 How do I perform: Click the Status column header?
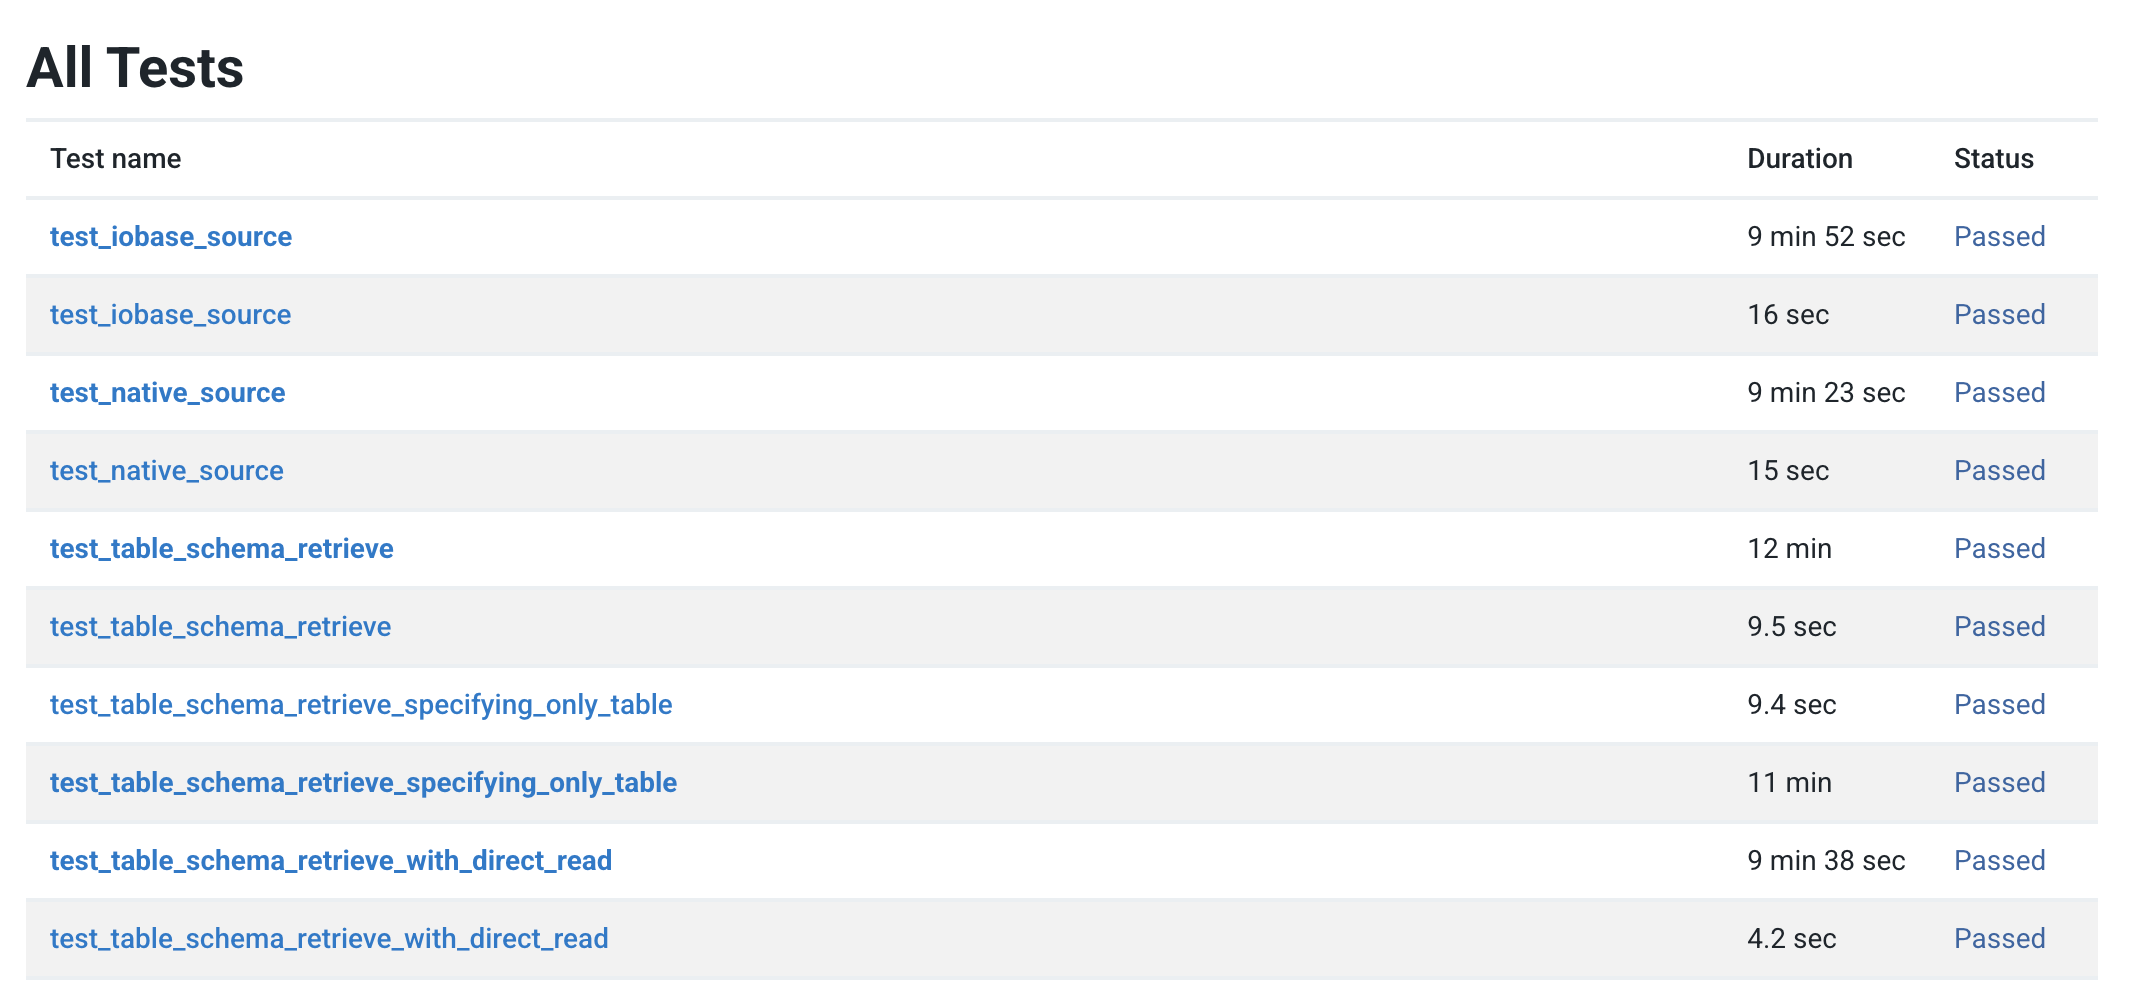pos(1994,159)
